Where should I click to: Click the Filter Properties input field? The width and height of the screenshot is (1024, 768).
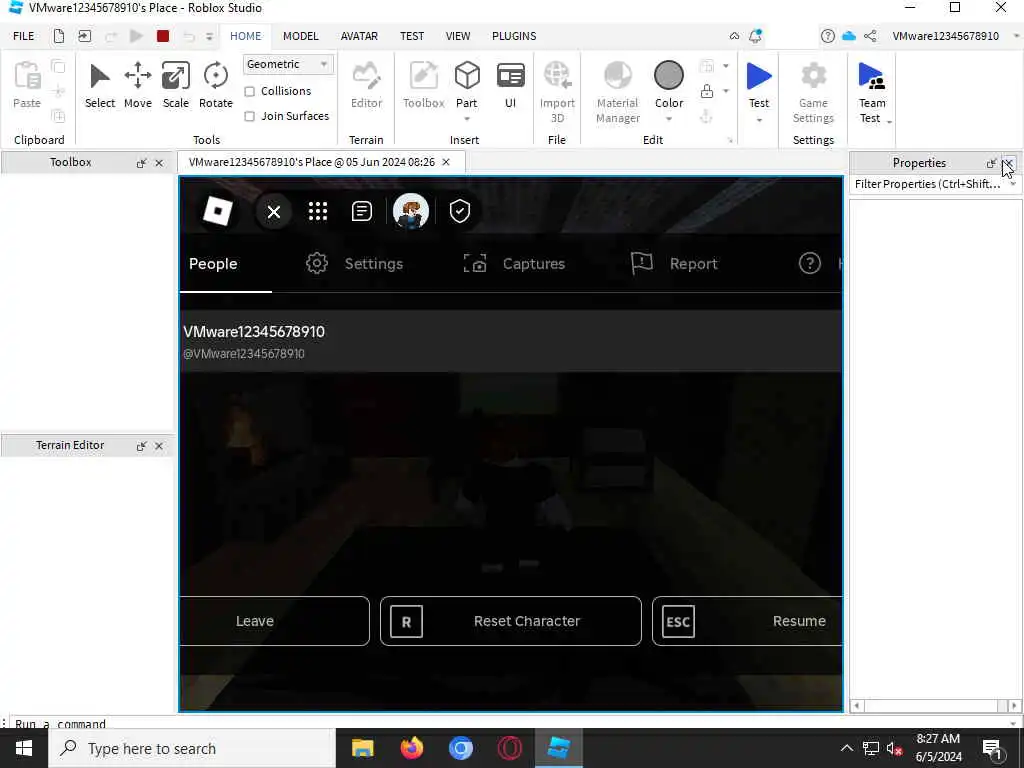[930, 184]
